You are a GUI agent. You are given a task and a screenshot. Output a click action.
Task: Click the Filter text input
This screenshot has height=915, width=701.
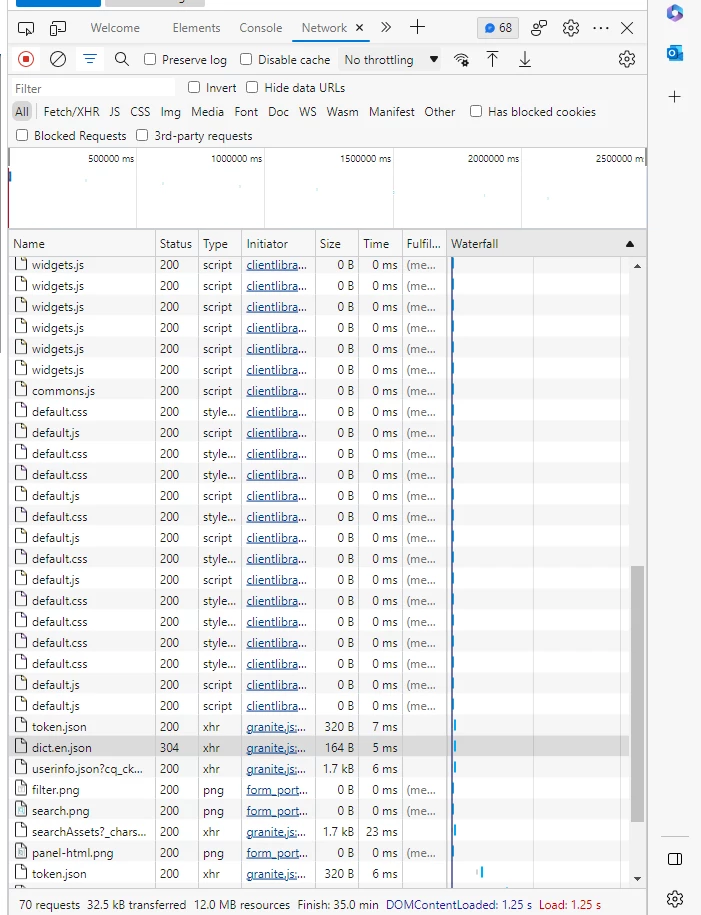point(93,88)
